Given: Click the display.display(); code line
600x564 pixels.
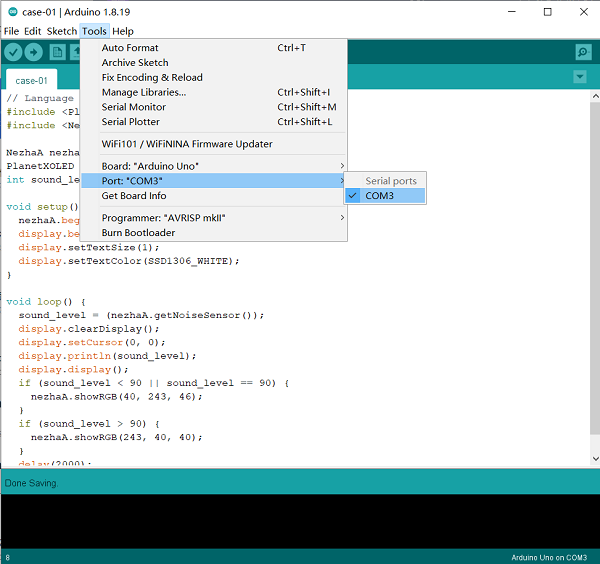Looking at the screenshot, I should (73, 370).
